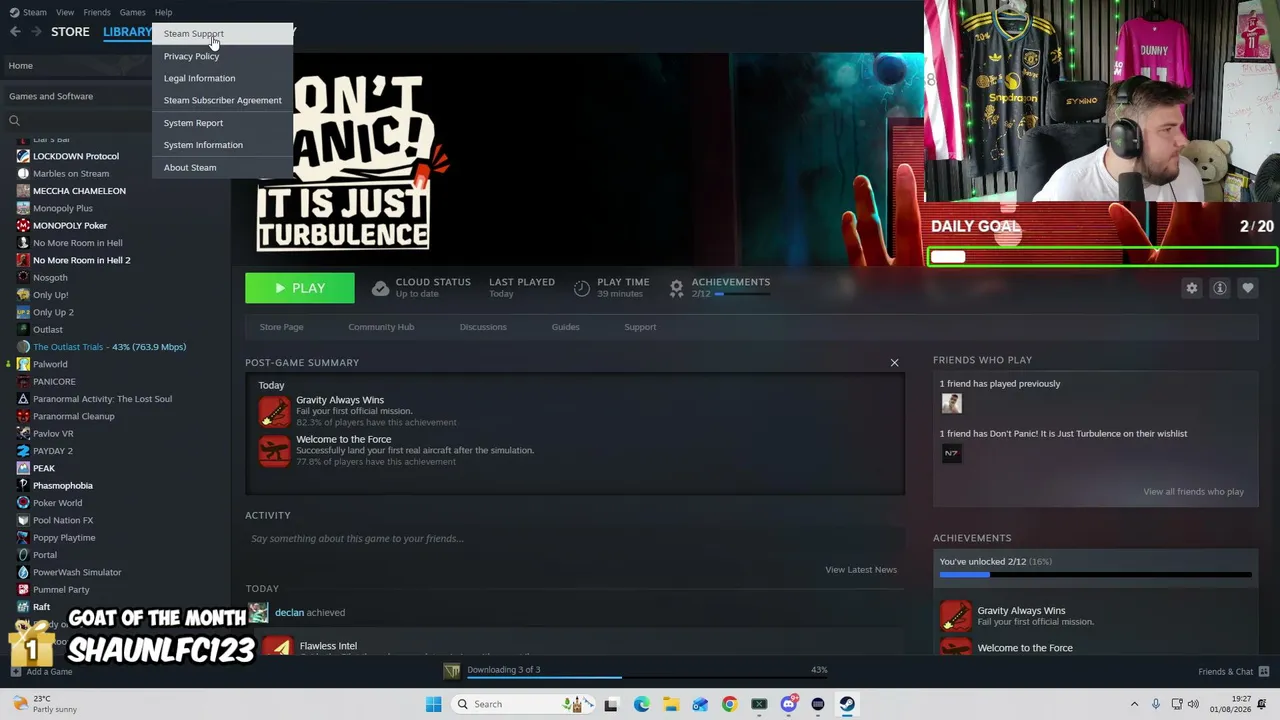This screenshot has height=720, width=1280.
Task: Open the Store Page link
Action: [281, 327]
